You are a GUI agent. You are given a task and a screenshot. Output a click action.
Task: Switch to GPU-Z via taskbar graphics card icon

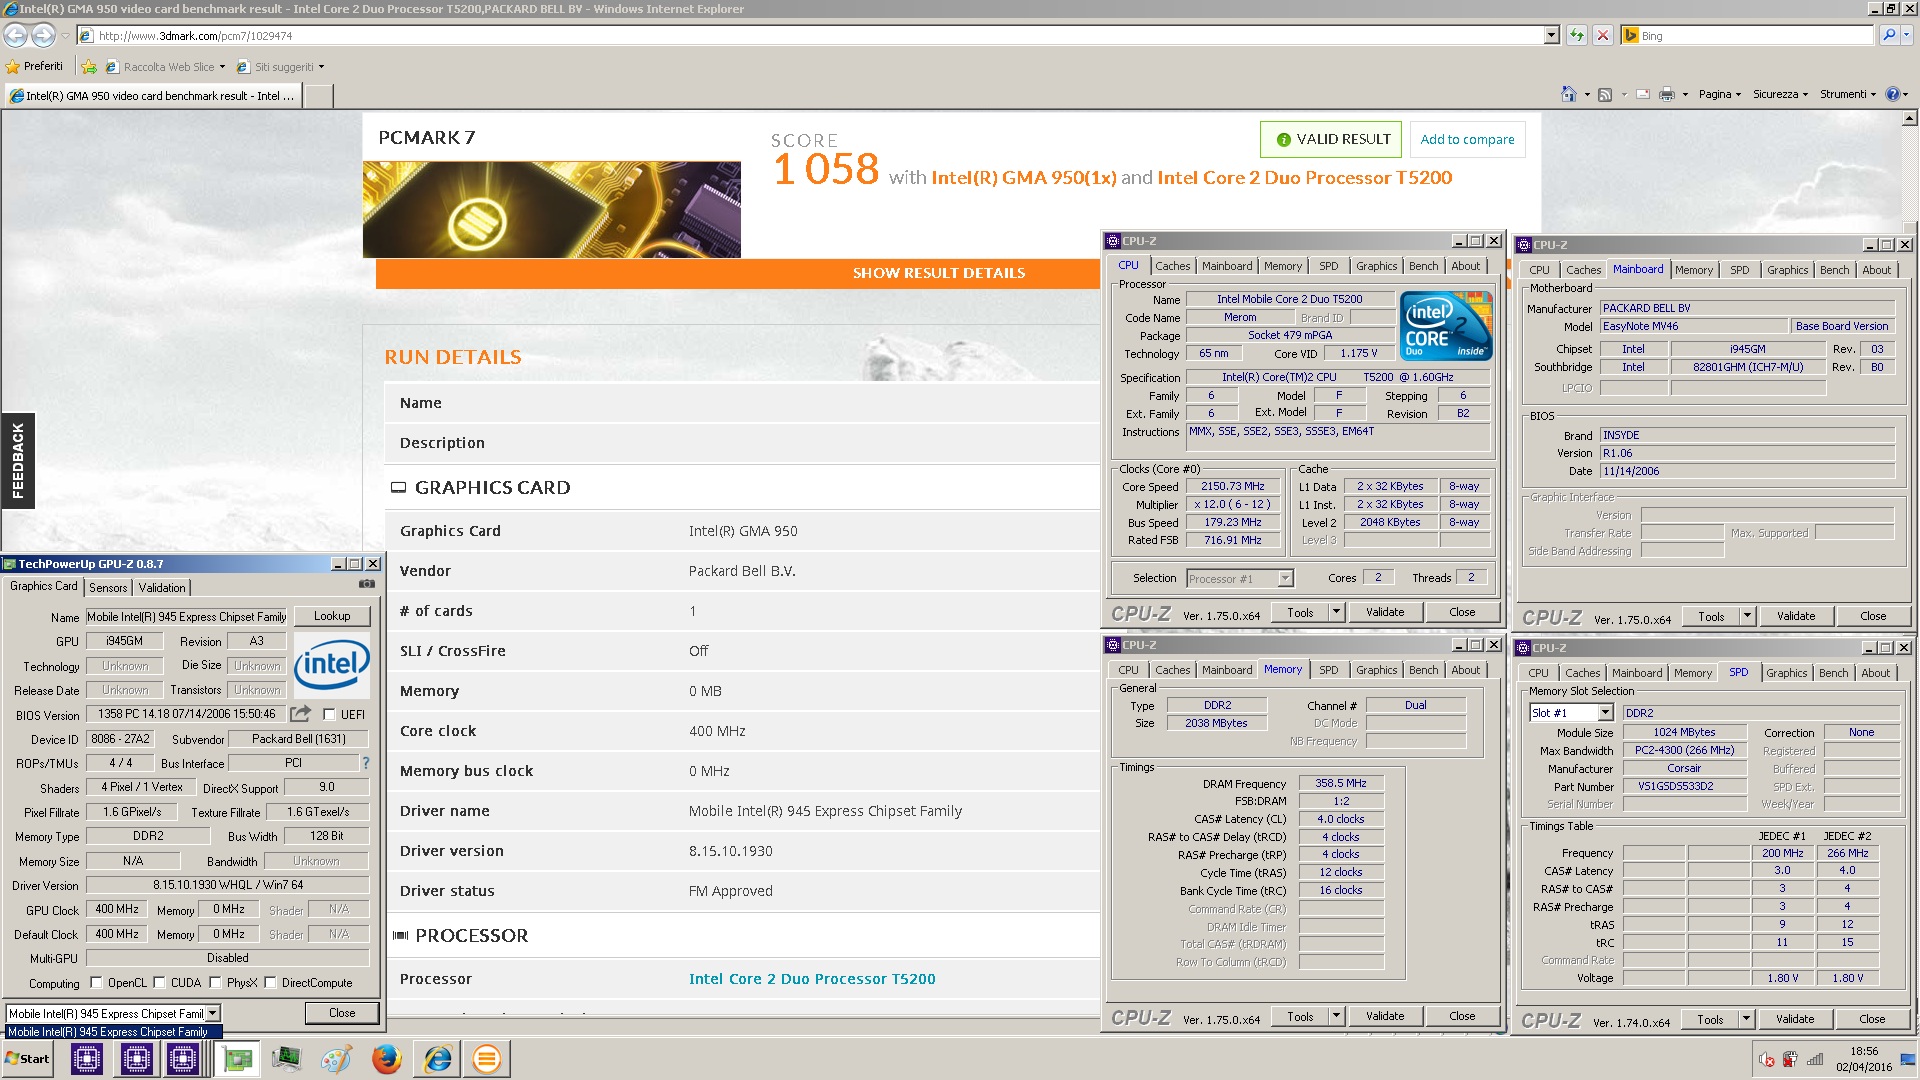(x=238, y=1059)
